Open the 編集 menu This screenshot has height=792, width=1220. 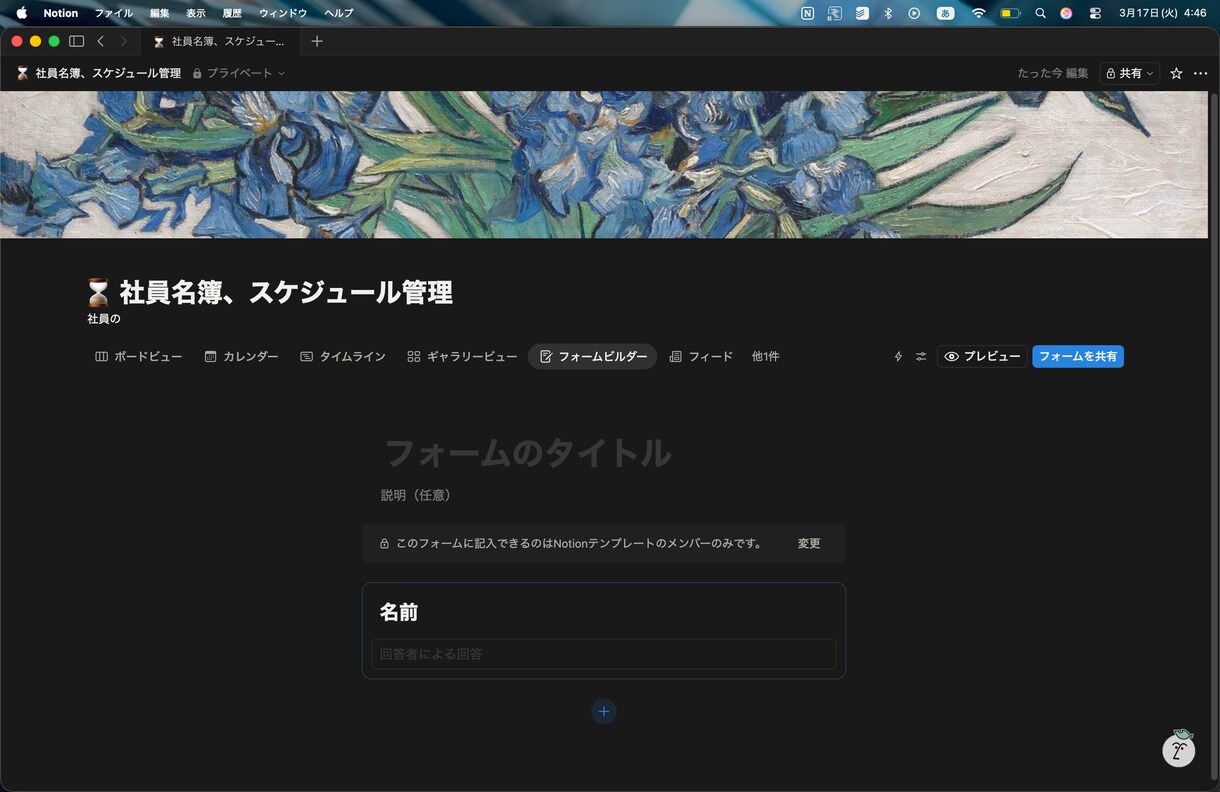(159, 13)
